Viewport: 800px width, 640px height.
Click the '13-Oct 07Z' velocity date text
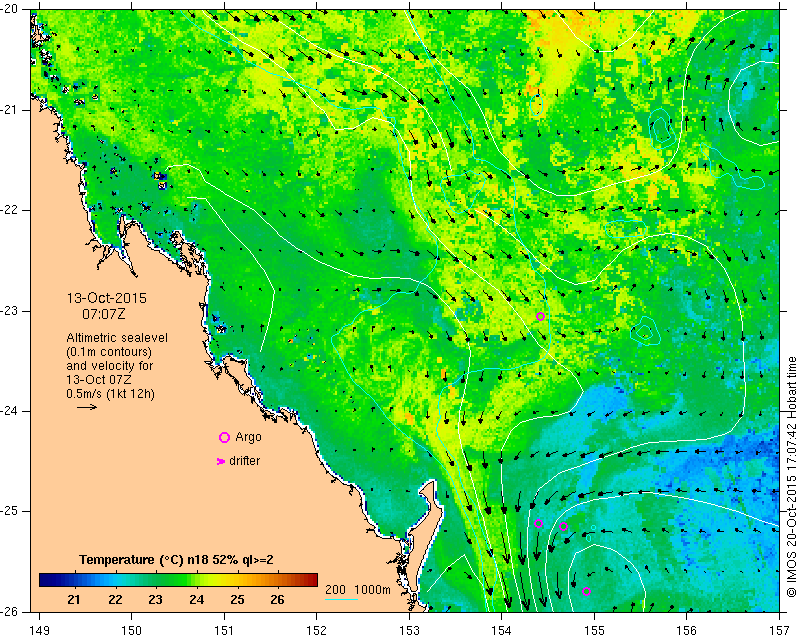coord(98,380)
